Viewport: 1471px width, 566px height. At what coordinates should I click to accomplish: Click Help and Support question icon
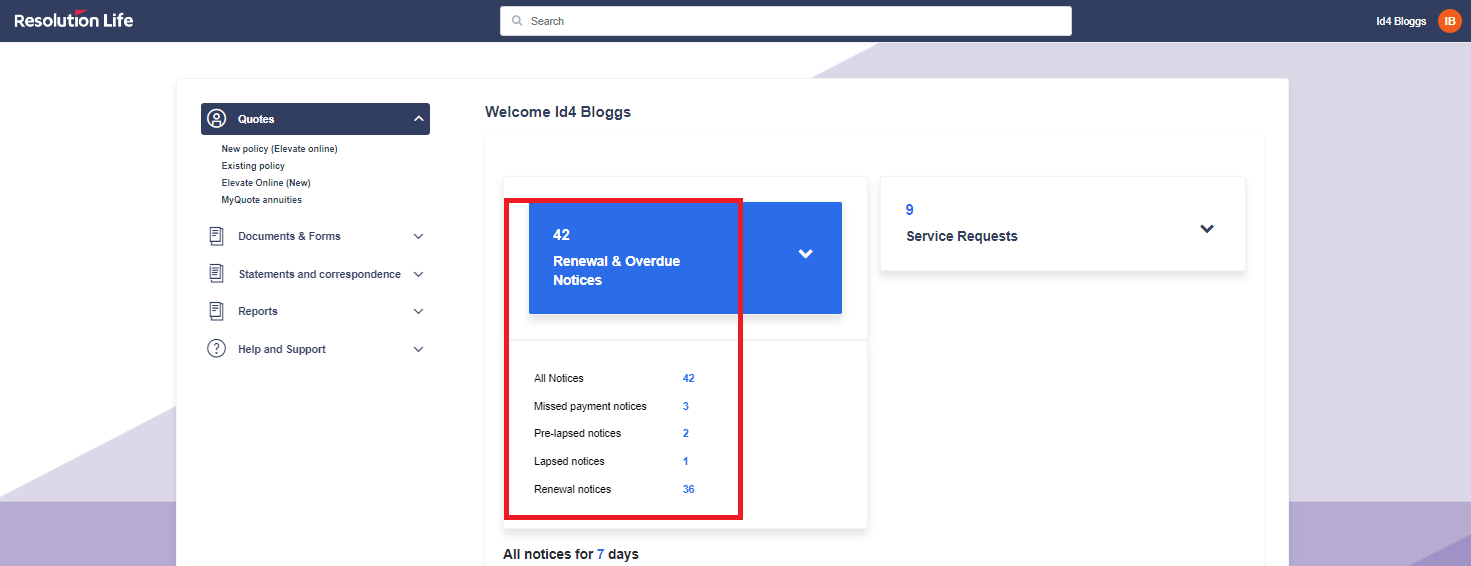tap(216, 349)
